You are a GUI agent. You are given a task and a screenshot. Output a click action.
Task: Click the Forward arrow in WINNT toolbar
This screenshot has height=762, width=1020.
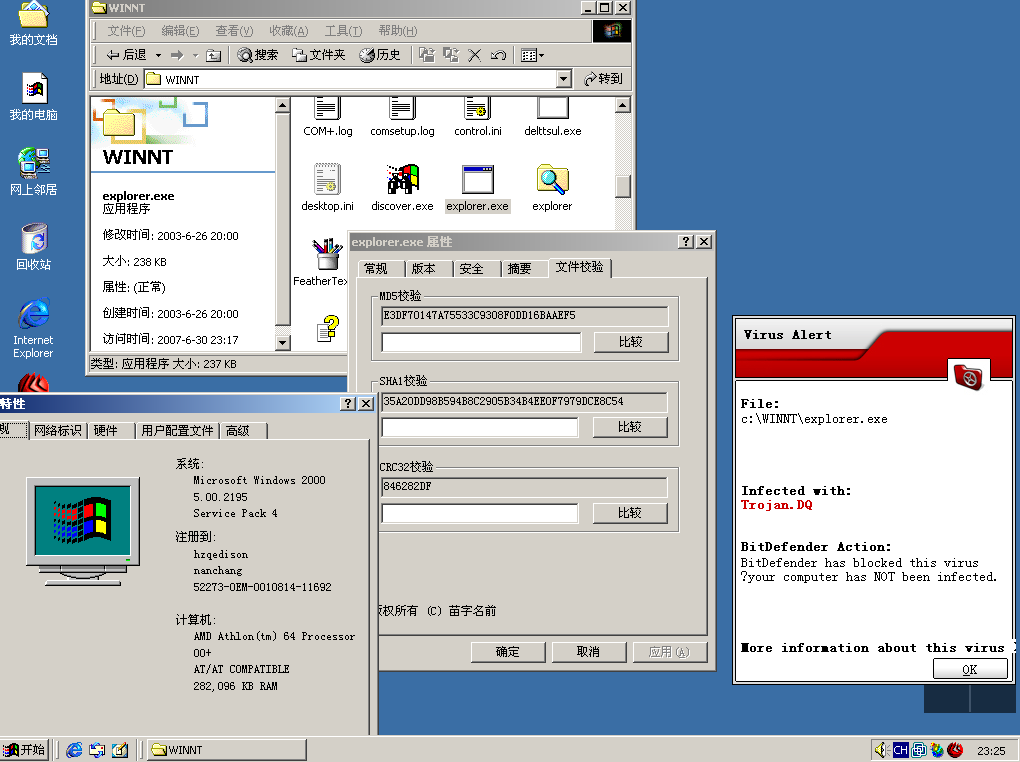coord(177,55)
